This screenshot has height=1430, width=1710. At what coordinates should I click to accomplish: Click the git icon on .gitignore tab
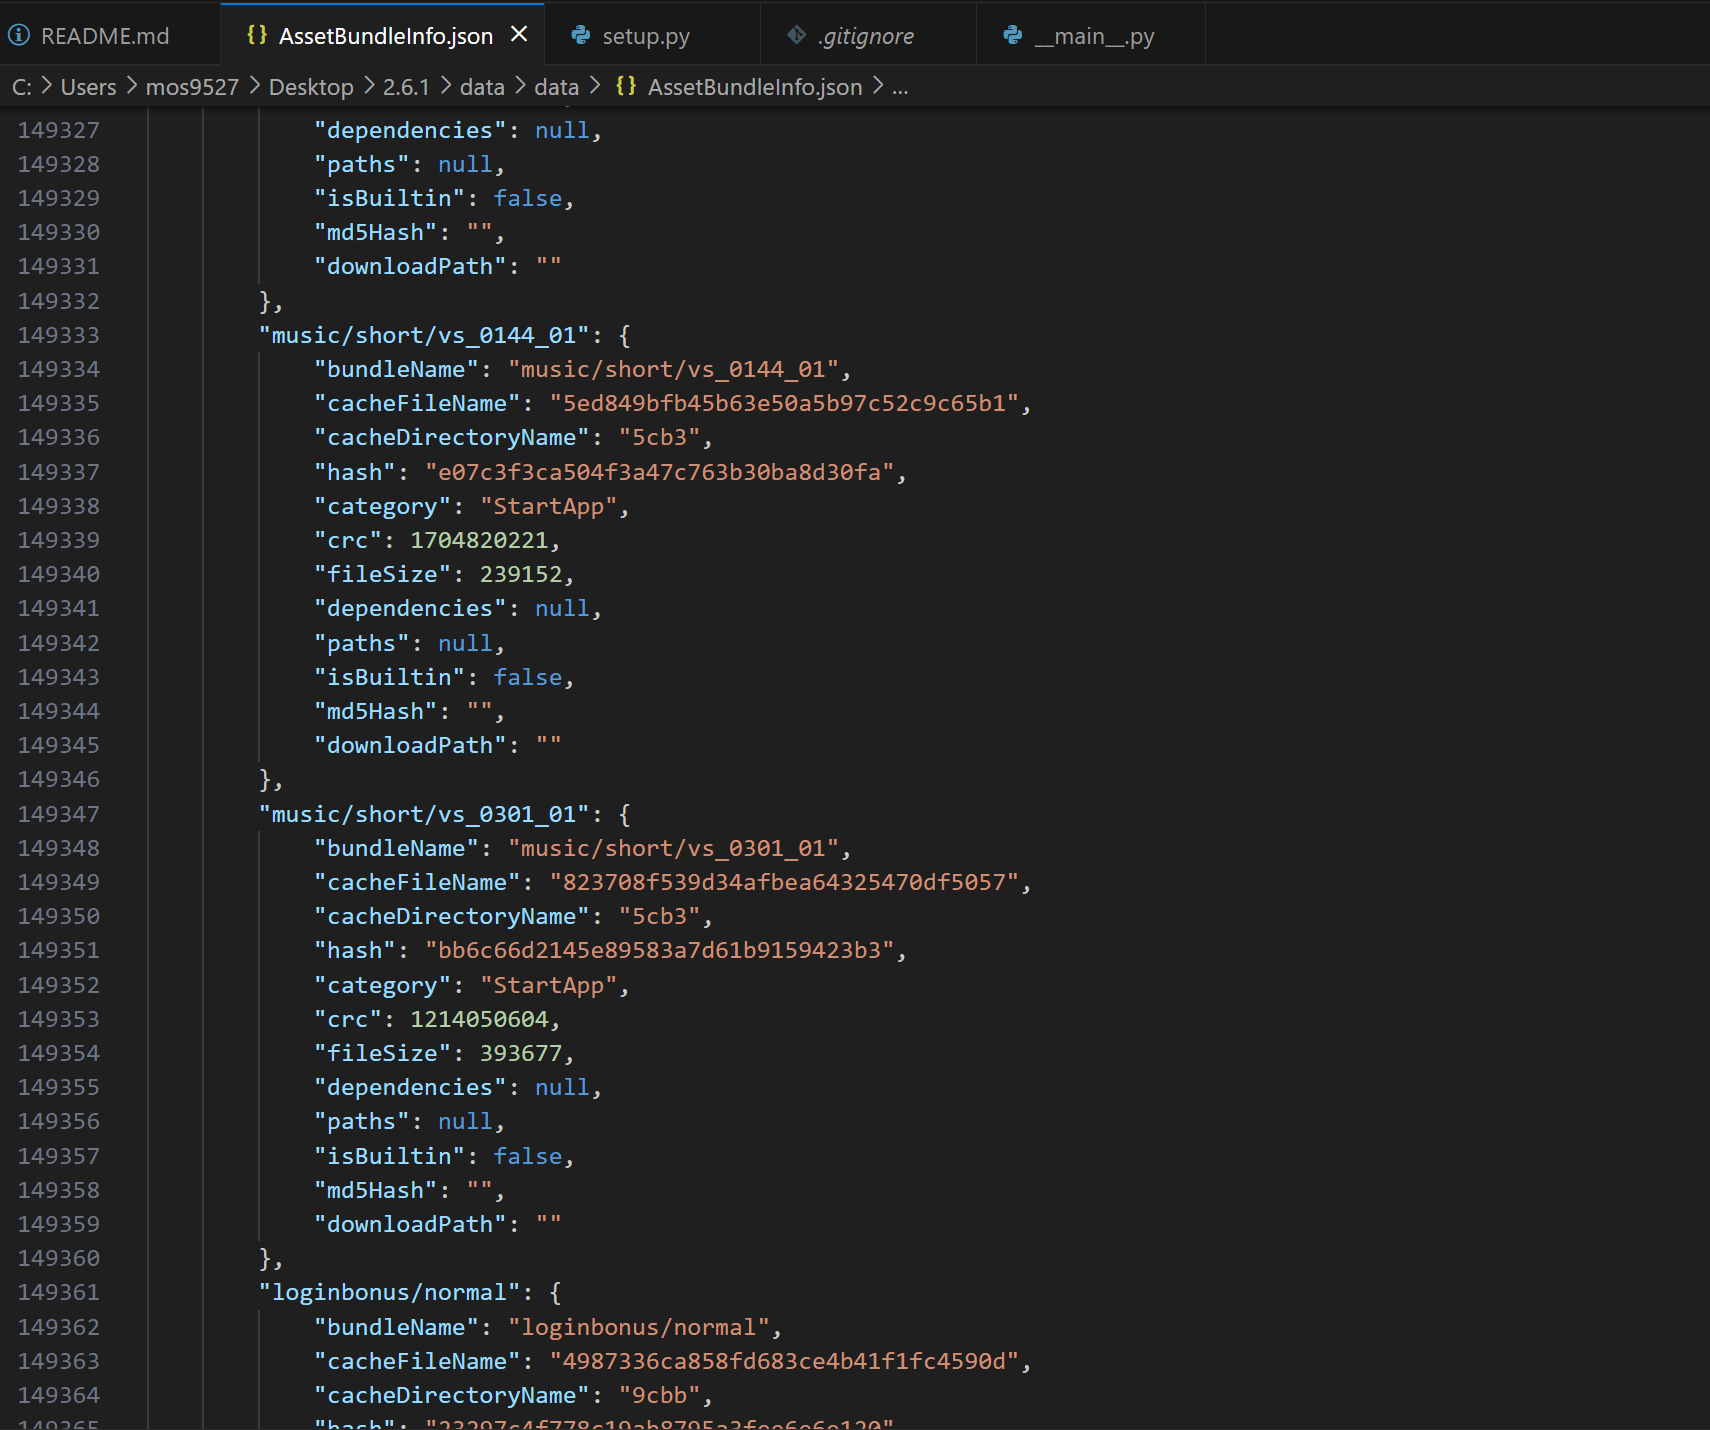(796, 35)
